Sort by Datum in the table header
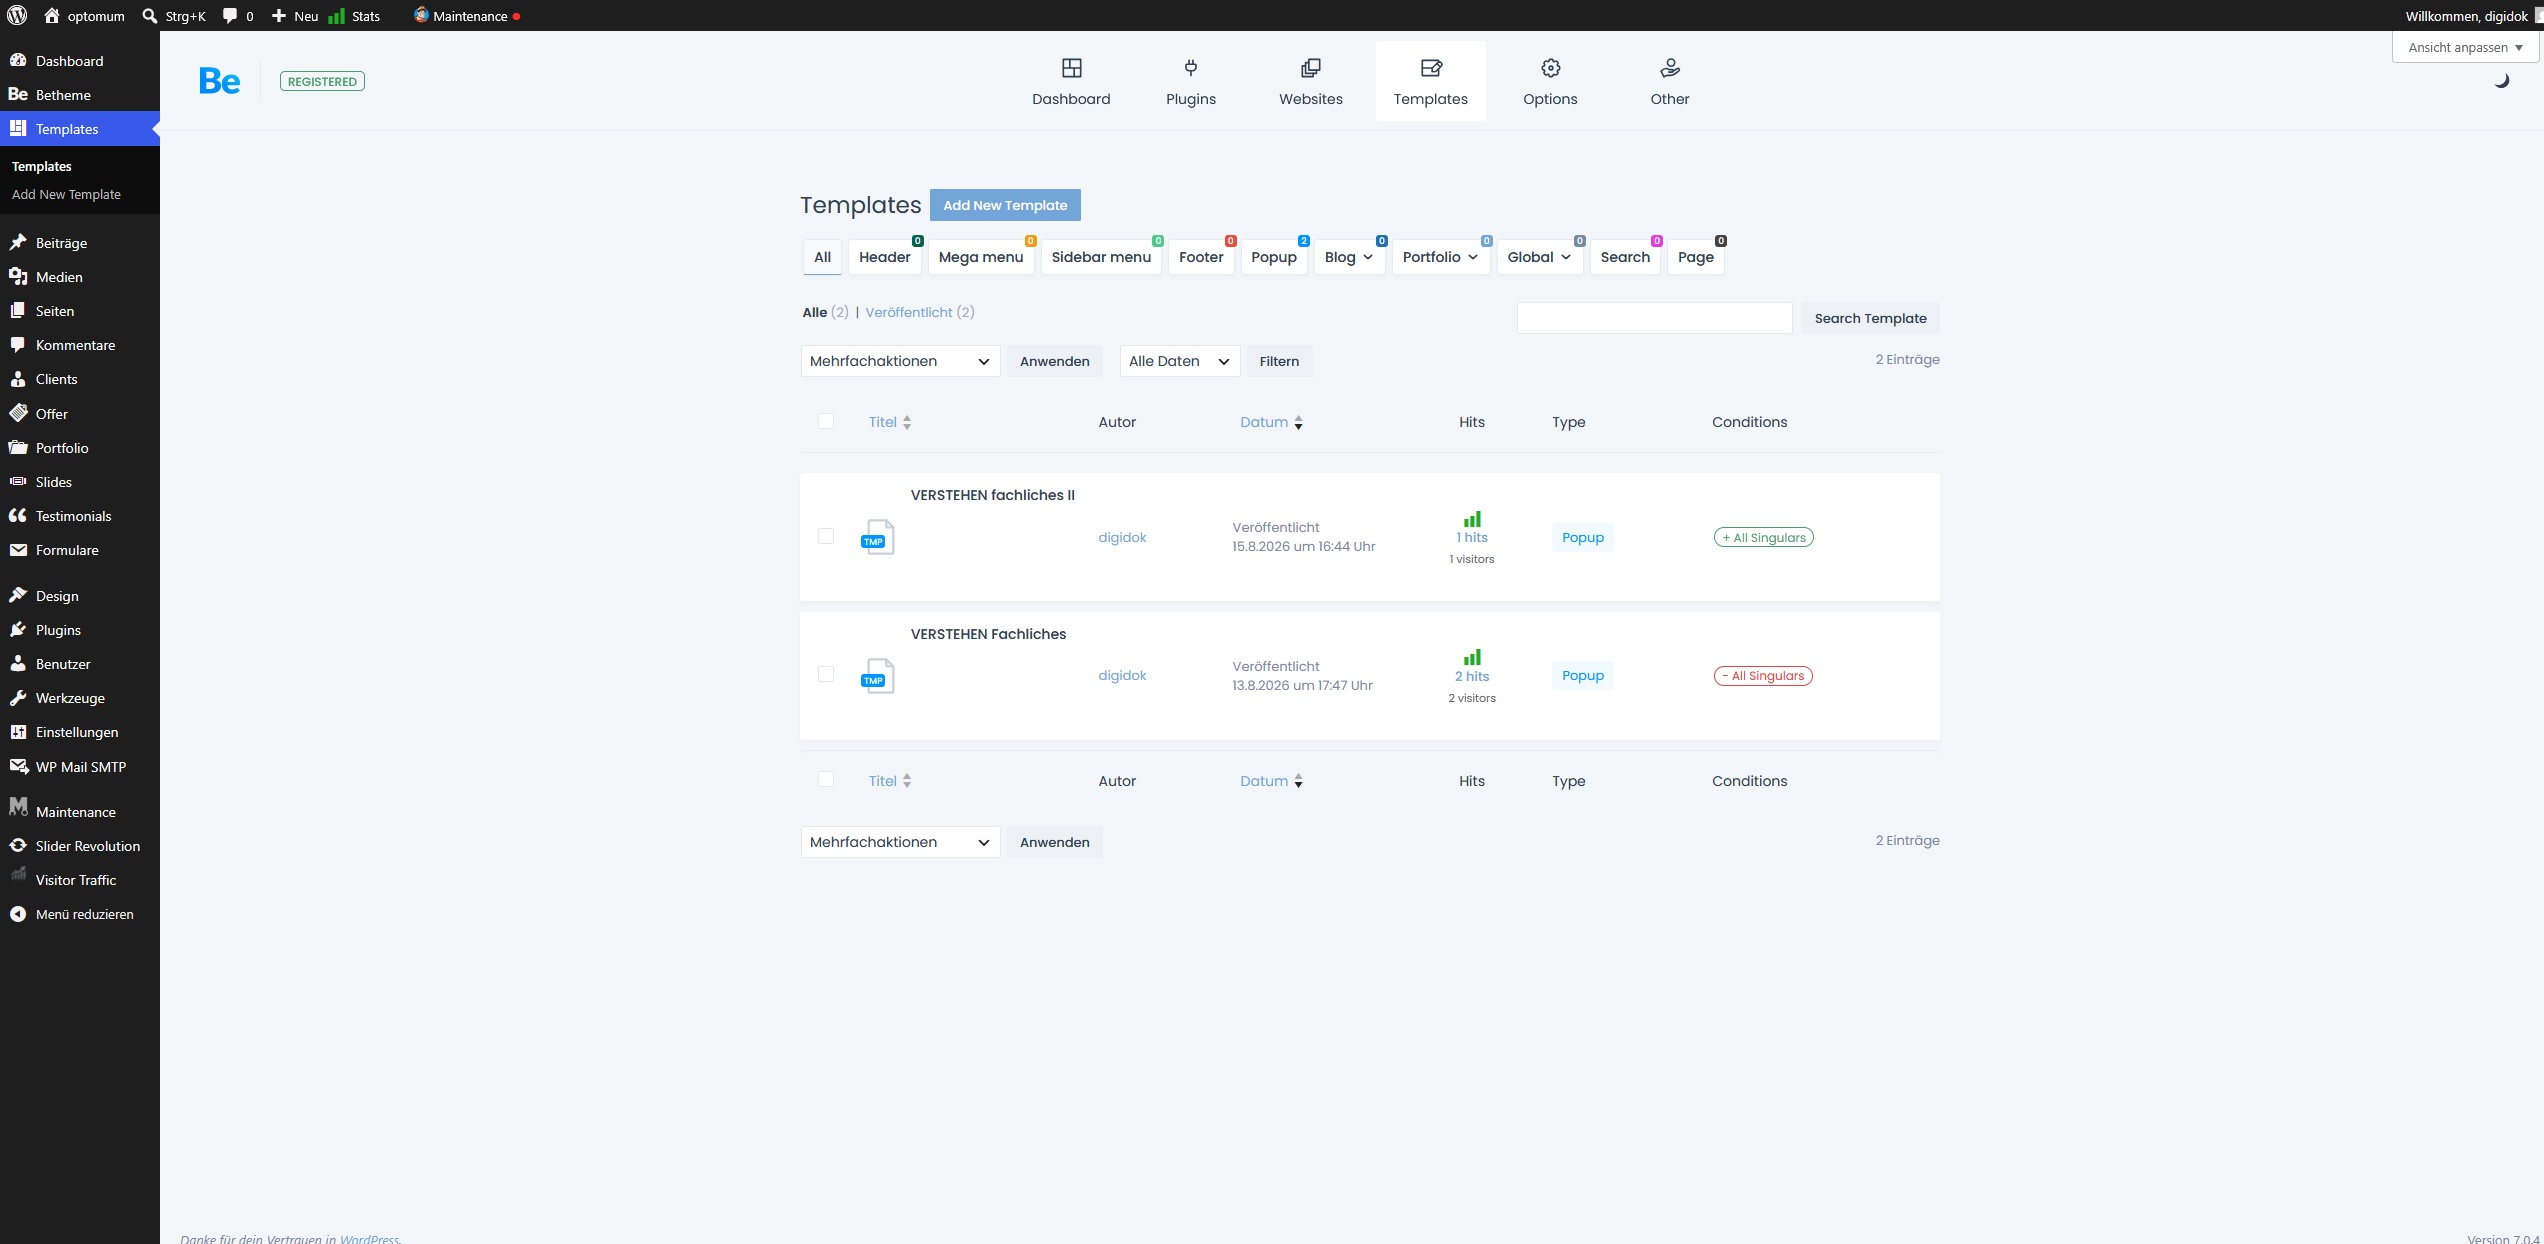 1272,422
